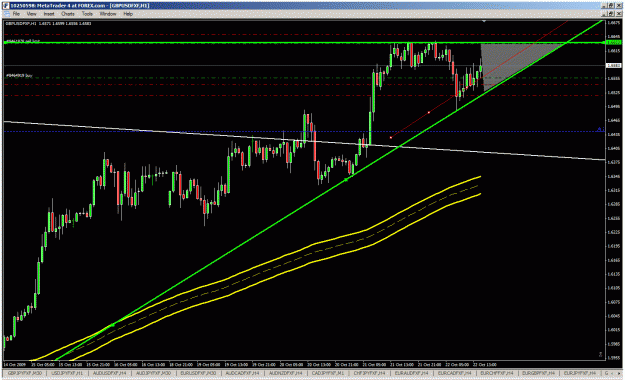Click the chart document icon beside File
The image size is (625, 380).
[7, 14]
